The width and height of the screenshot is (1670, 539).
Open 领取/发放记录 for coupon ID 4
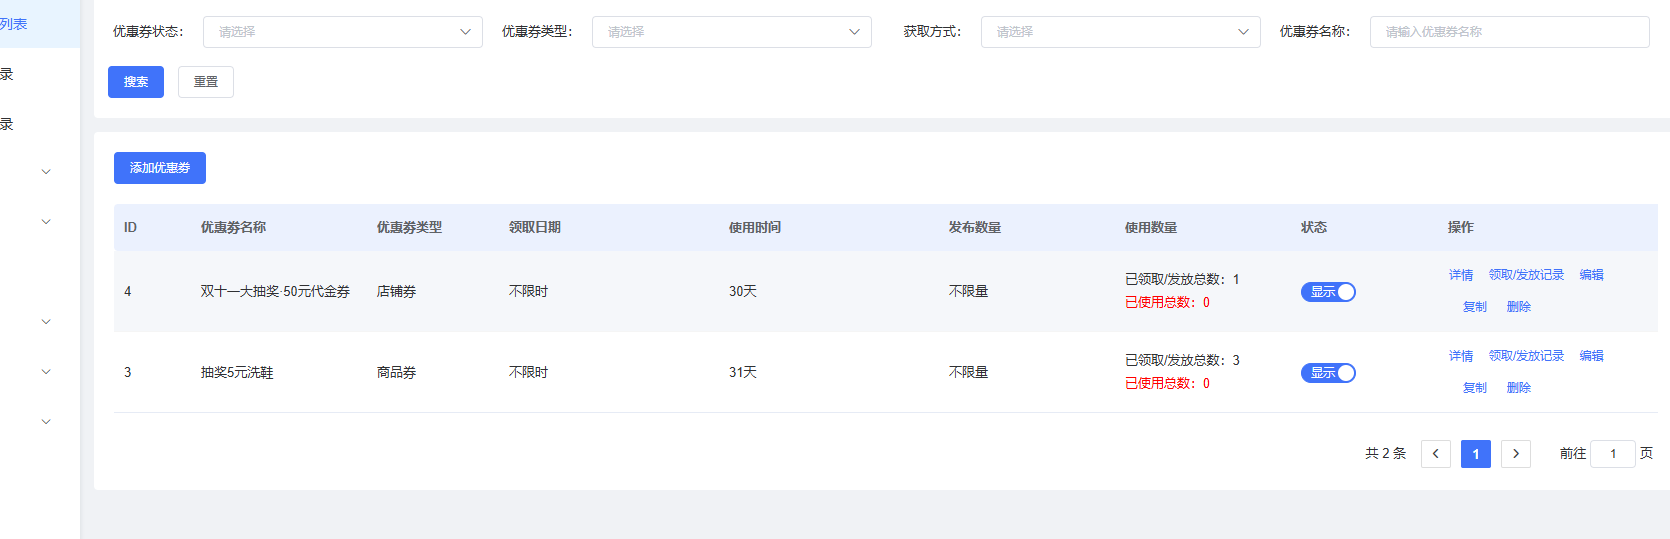click(1526, 275)
